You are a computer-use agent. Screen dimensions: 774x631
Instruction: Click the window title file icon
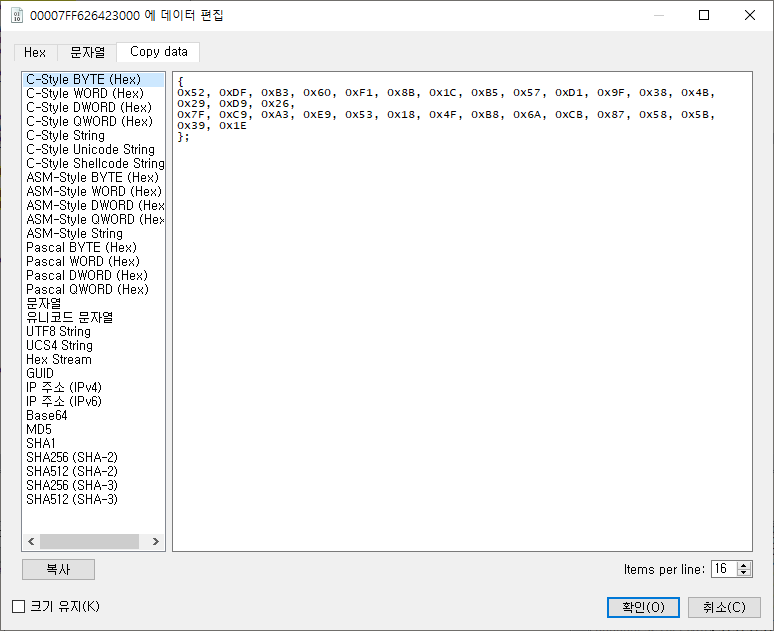[17, 15]
